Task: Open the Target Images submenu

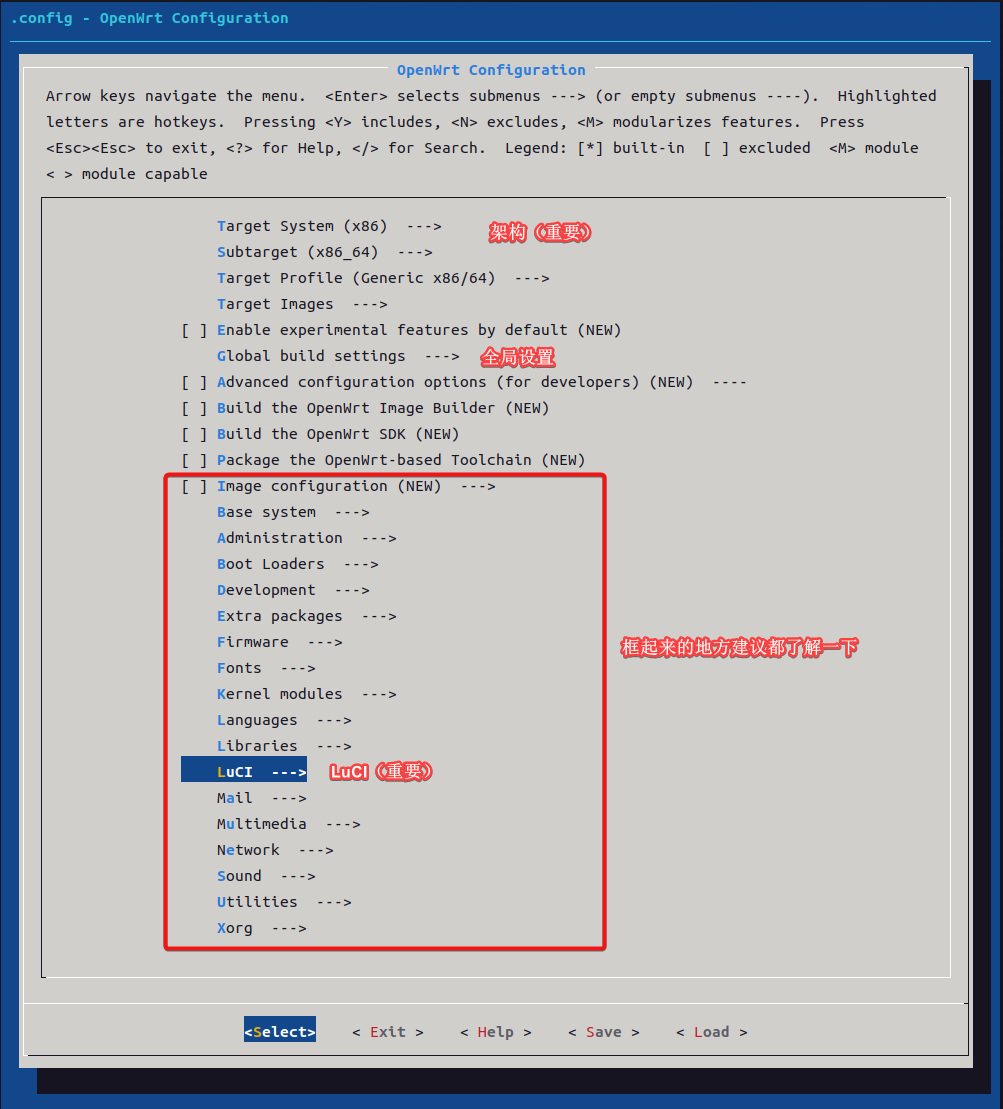Action: pyautogui.click(x=302, y=304)
